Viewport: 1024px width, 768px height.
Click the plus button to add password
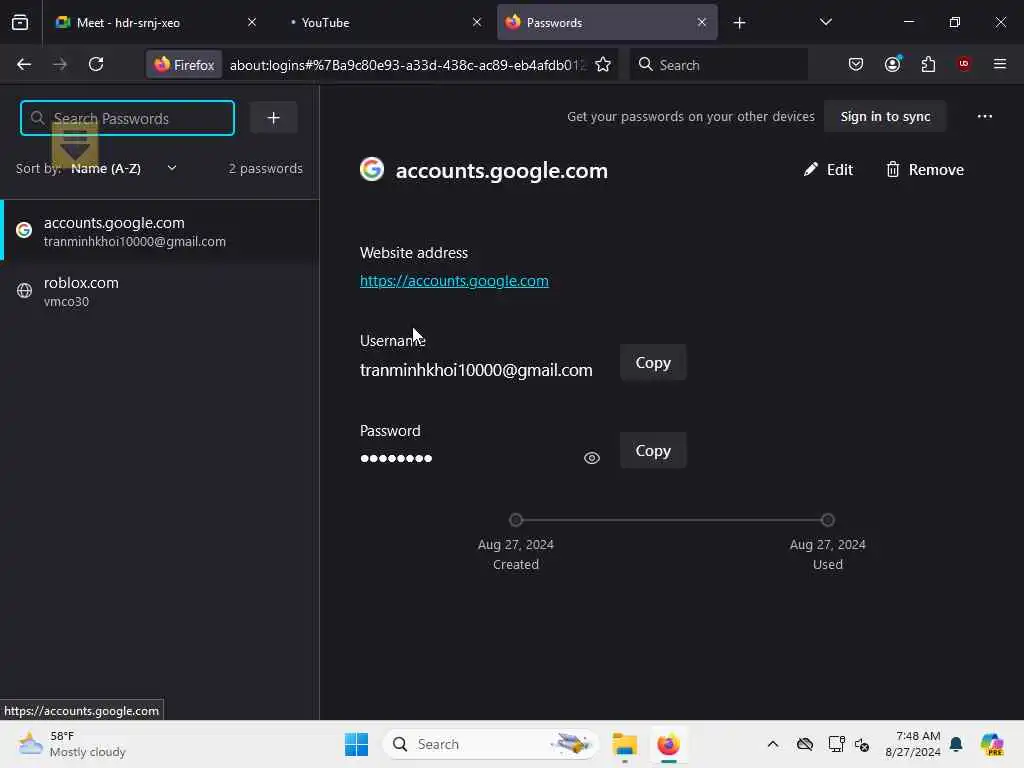274,118
